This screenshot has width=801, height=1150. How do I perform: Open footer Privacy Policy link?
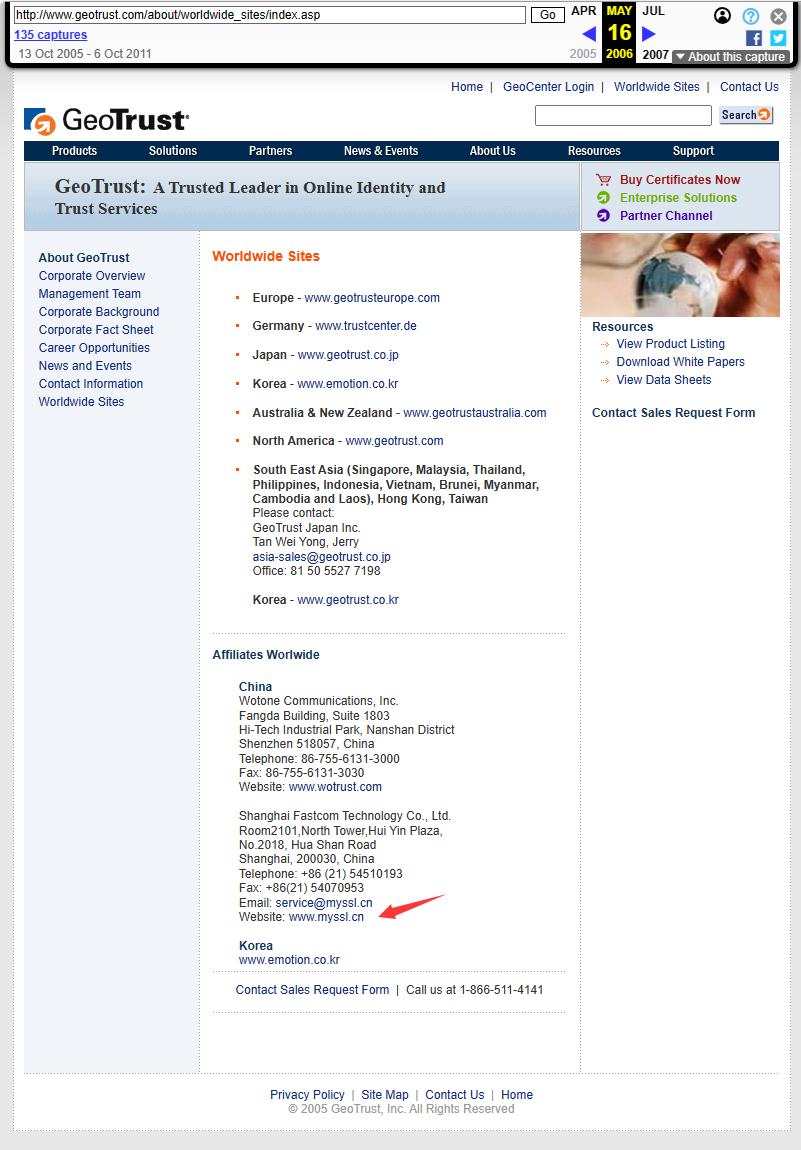point(307,1095)
